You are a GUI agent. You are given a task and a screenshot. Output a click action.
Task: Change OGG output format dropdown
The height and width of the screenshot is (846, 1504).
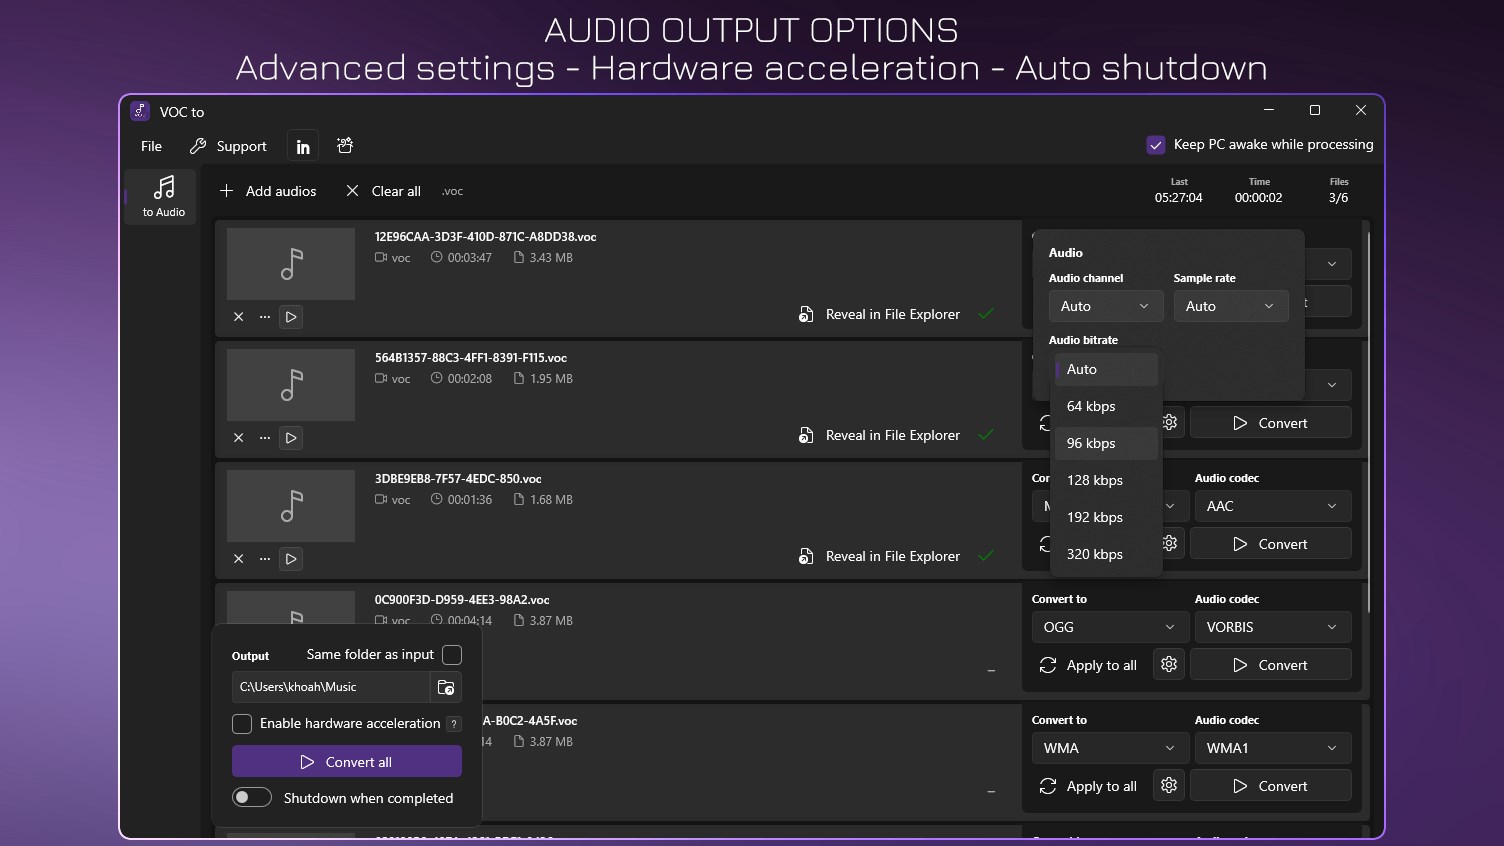1109,626
